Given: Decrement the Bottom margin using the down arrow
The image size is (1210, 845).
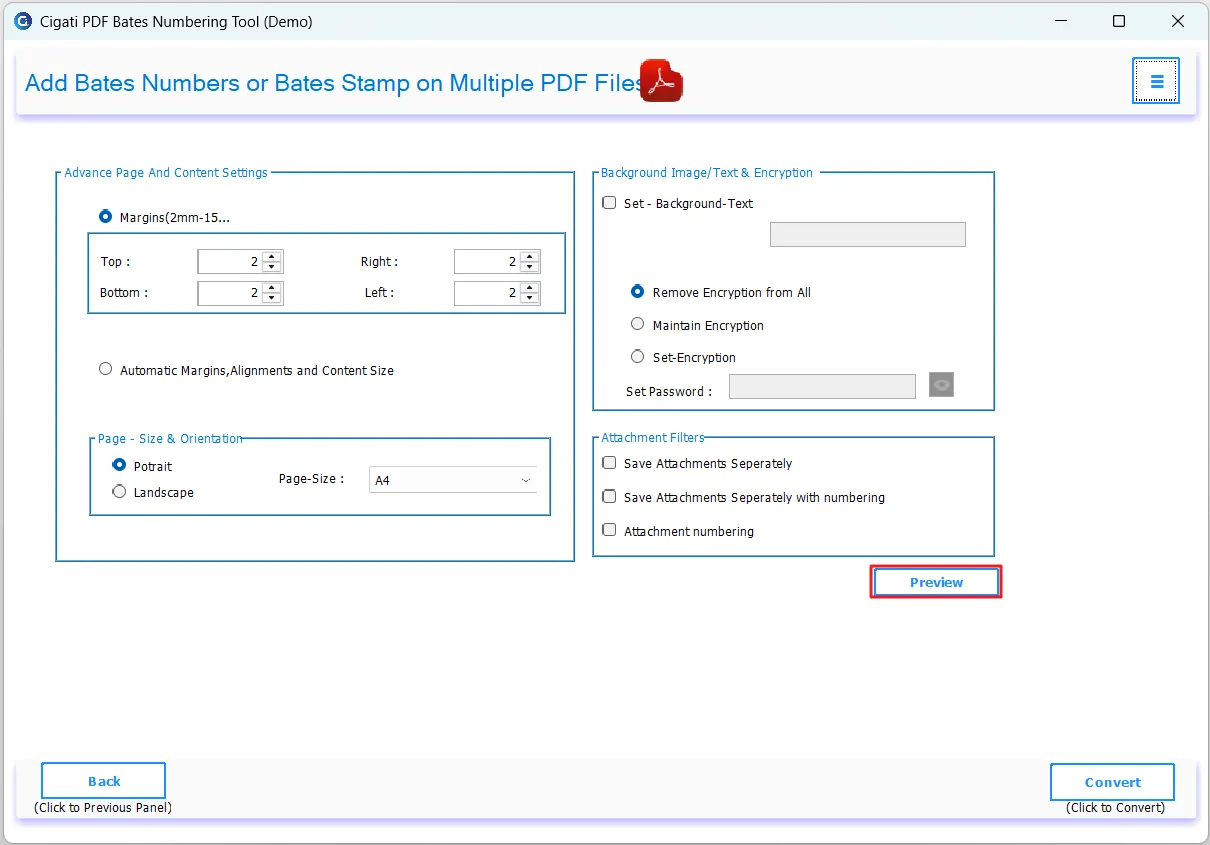Looking at the screenshot, I should click(270, 298).
